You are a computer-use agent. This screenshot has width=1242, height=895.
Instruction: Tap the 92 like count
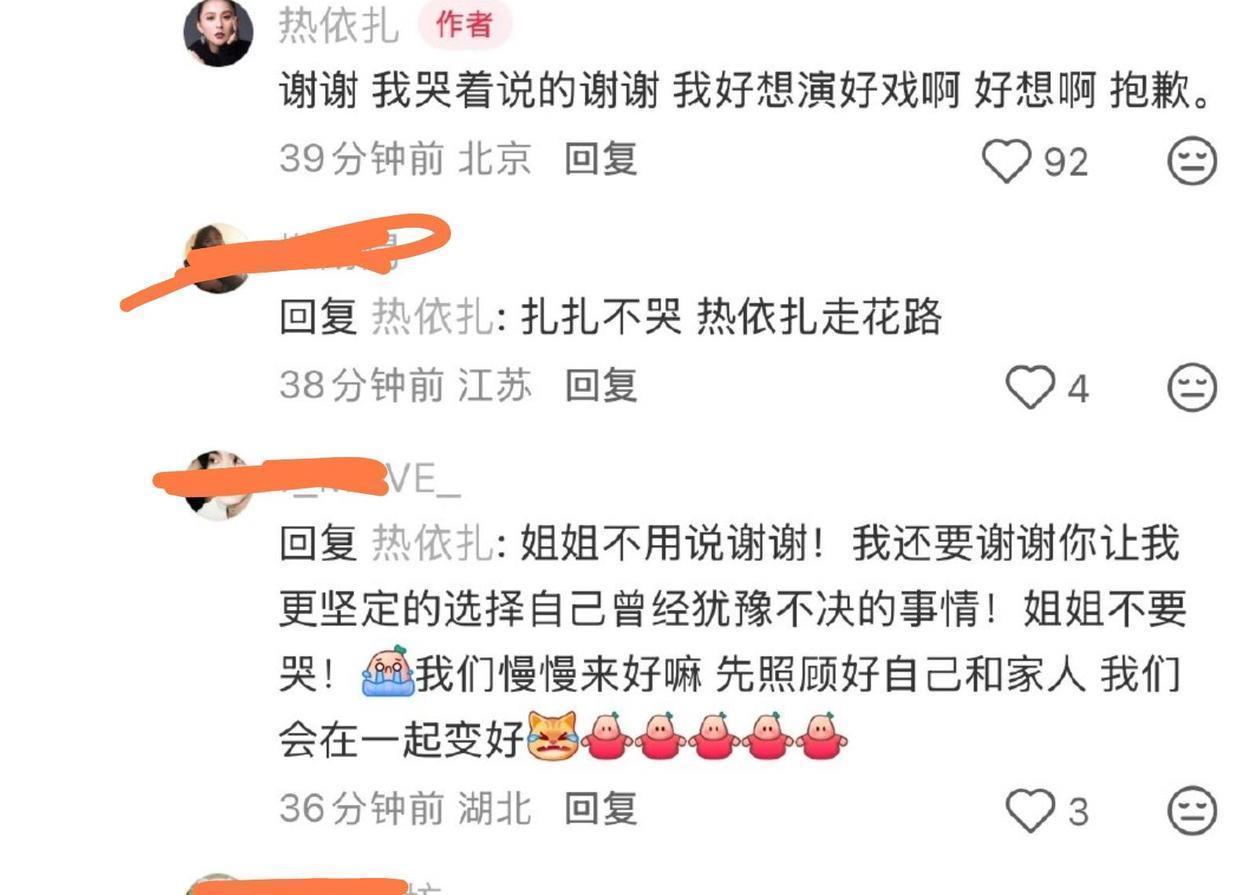(x=1066, y=162)
